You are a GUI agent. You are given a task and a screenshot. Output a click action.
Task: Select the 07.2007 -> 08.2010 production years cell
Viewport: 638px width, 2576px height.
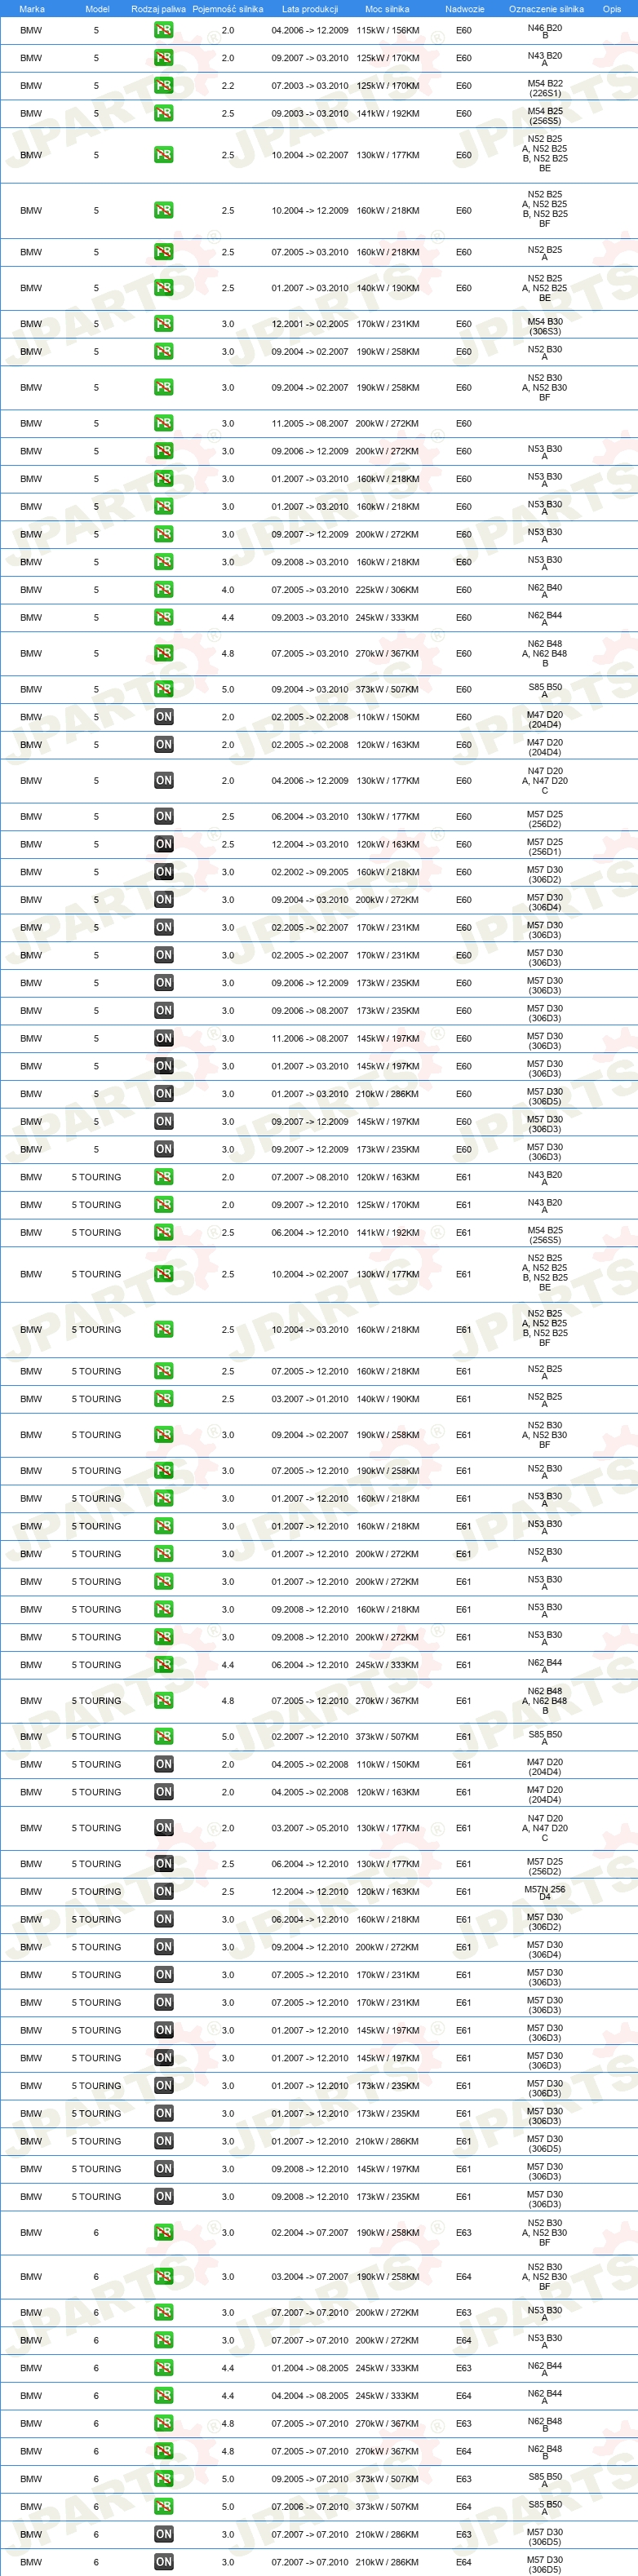click(310, 1177)
